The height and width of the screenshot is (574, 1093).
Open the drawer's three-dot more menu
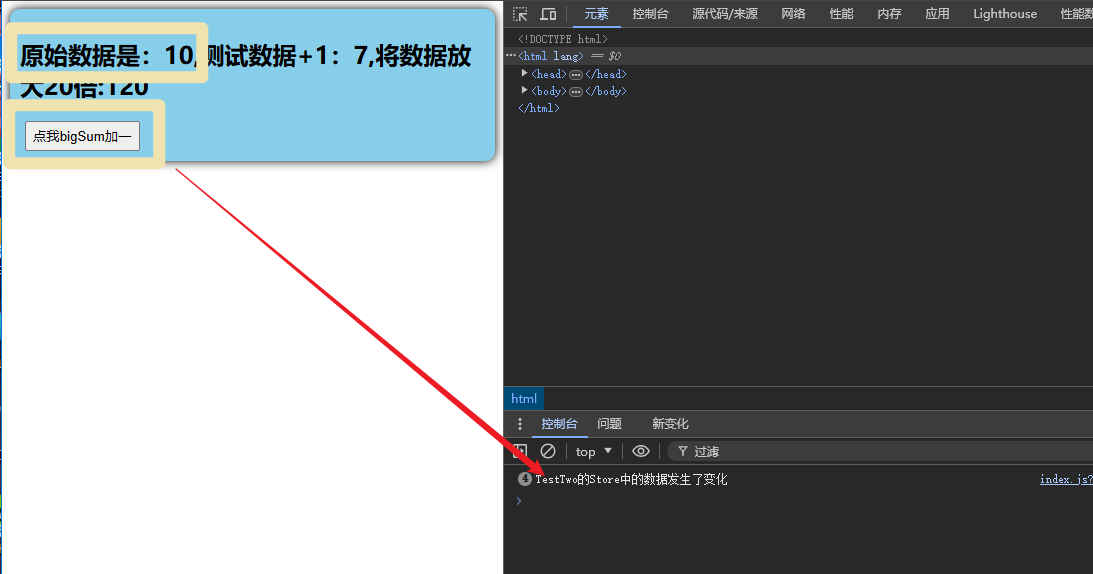pos(519,424)
